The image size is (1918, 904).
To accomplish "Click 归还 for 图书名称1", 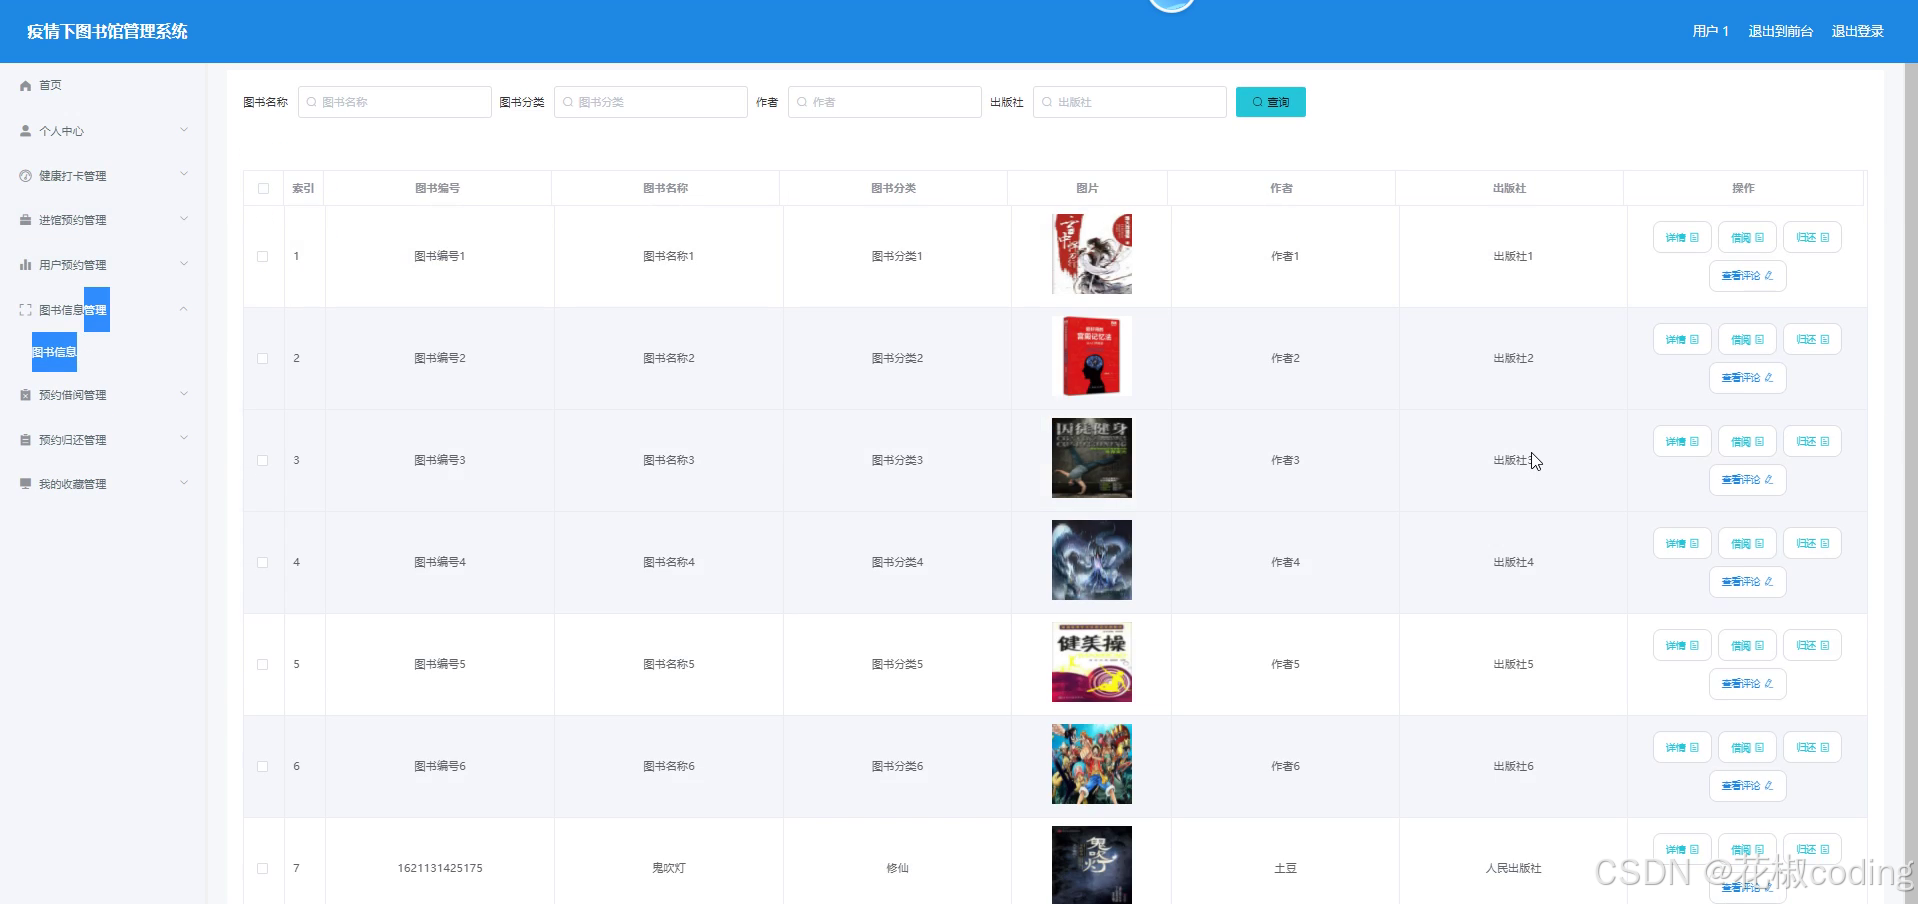I will point(1812,238).
